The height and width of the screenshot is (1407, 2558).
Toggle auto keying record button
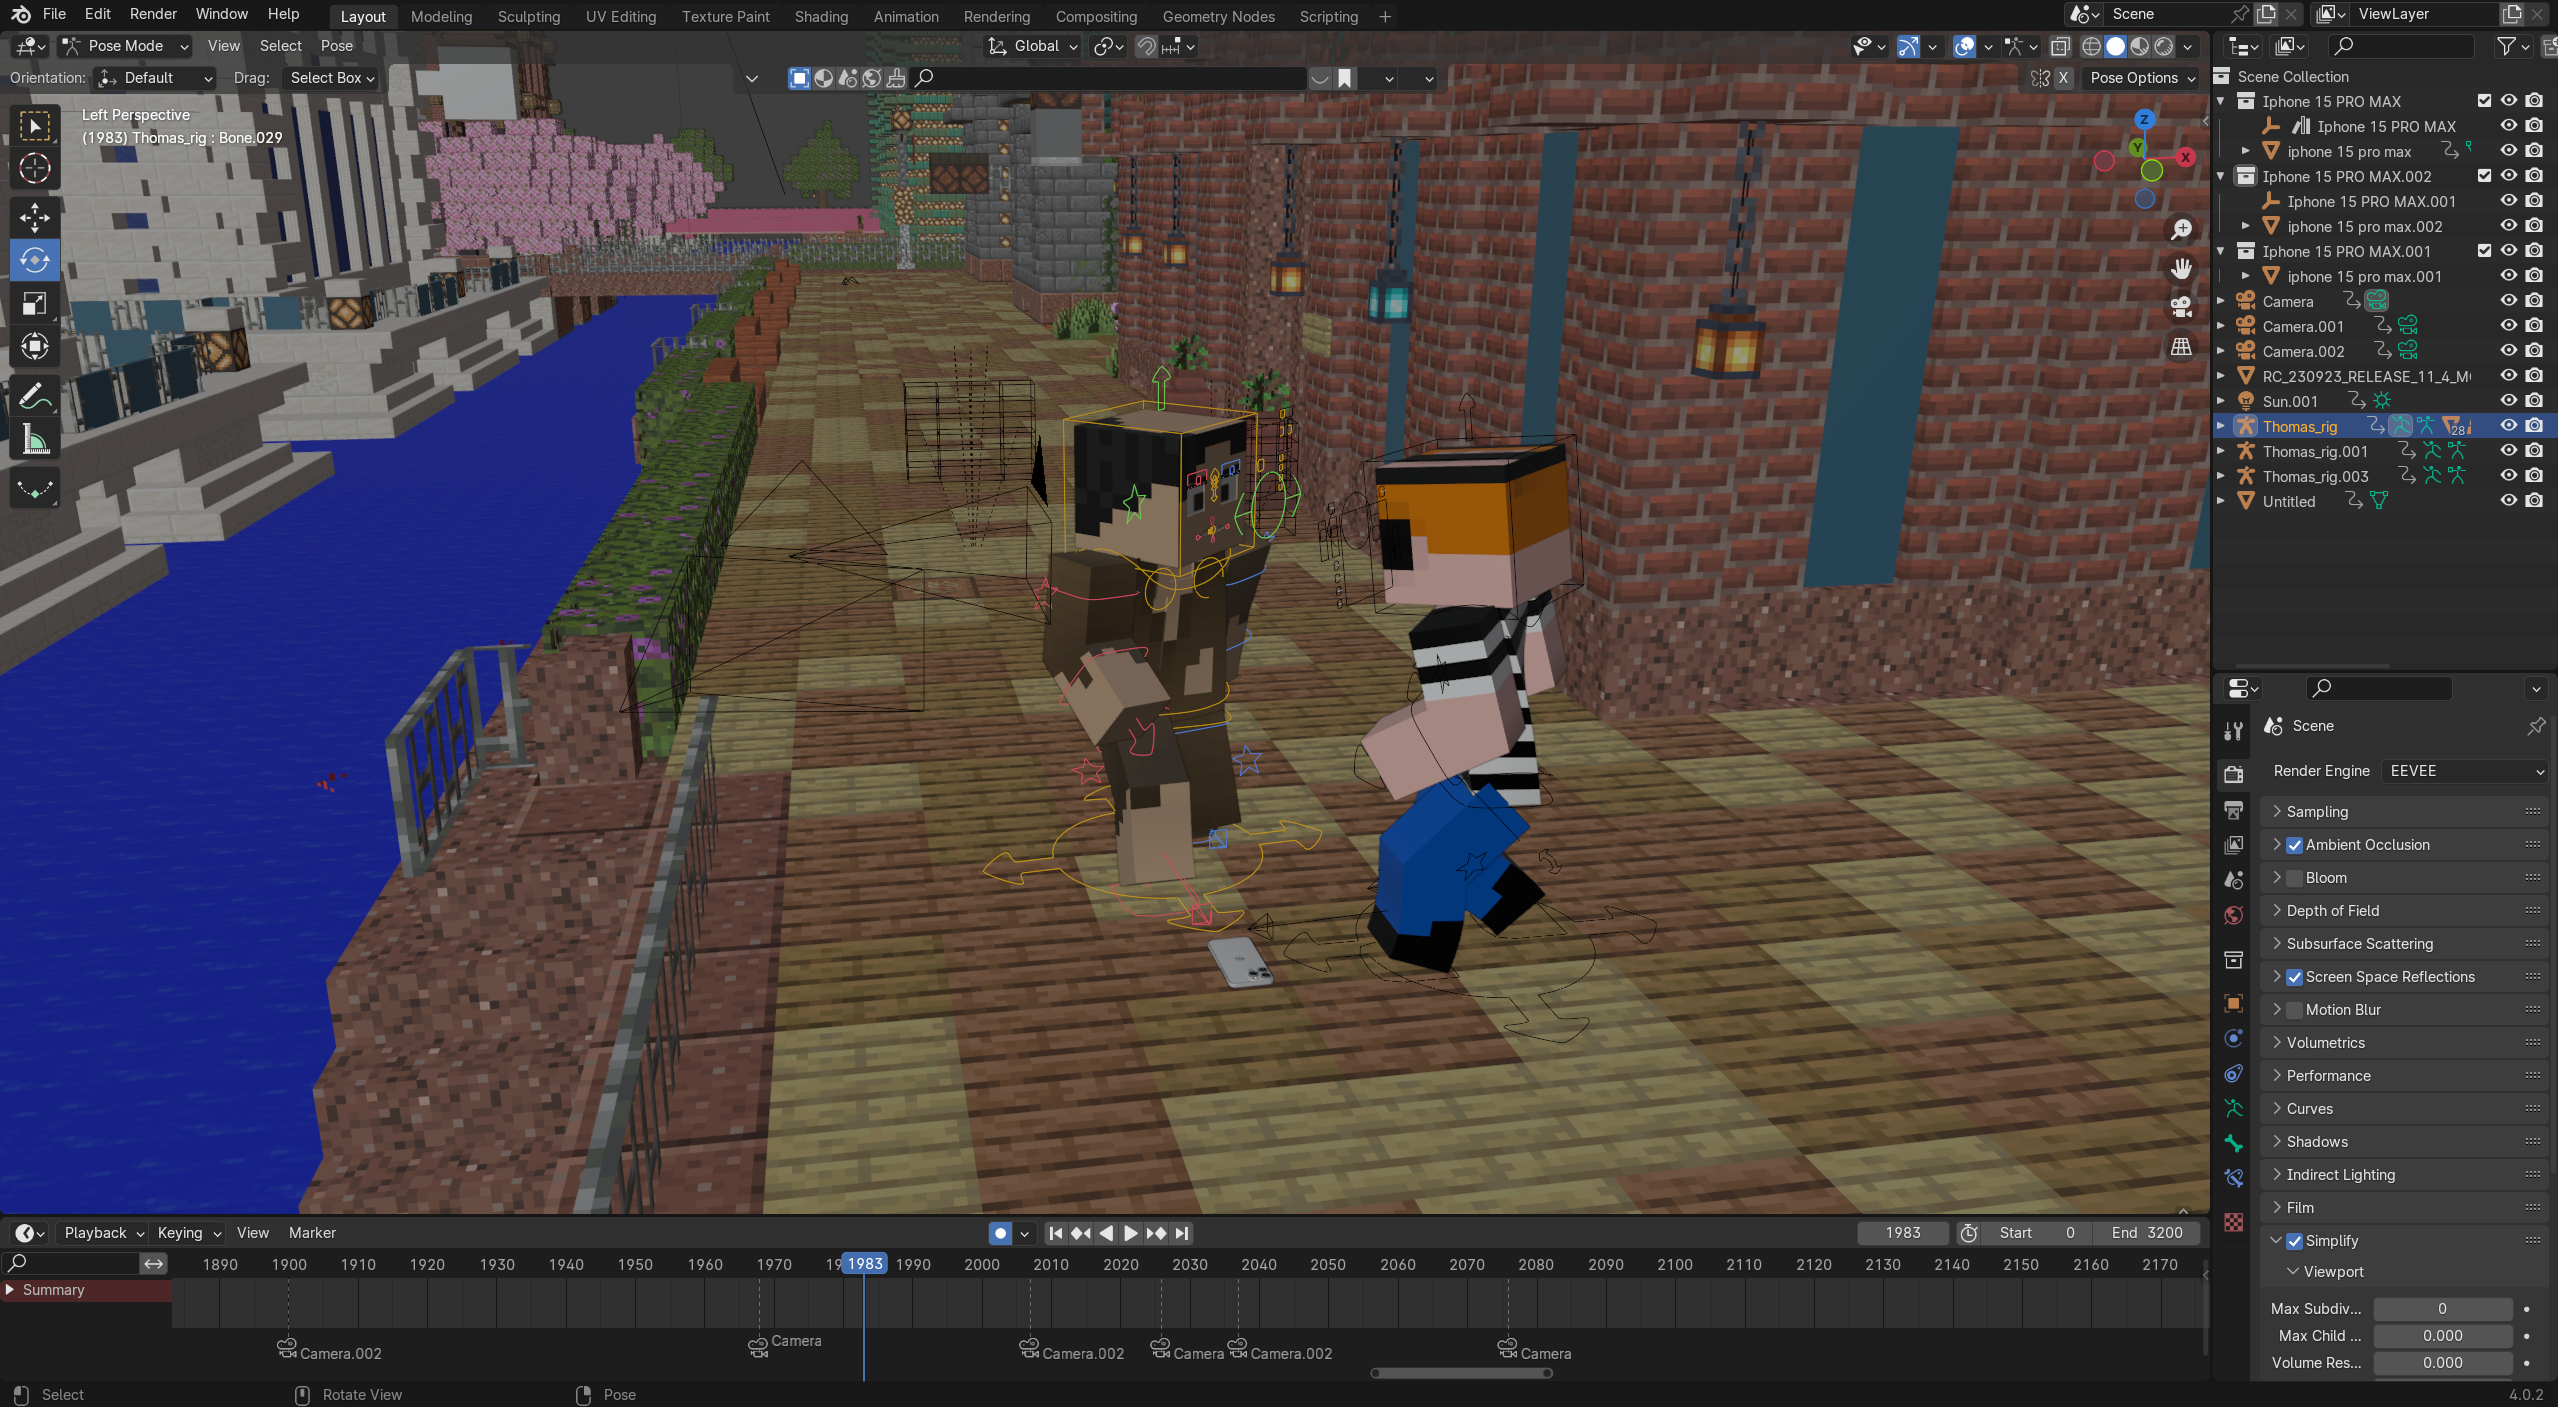(x=1000, y=1233)
